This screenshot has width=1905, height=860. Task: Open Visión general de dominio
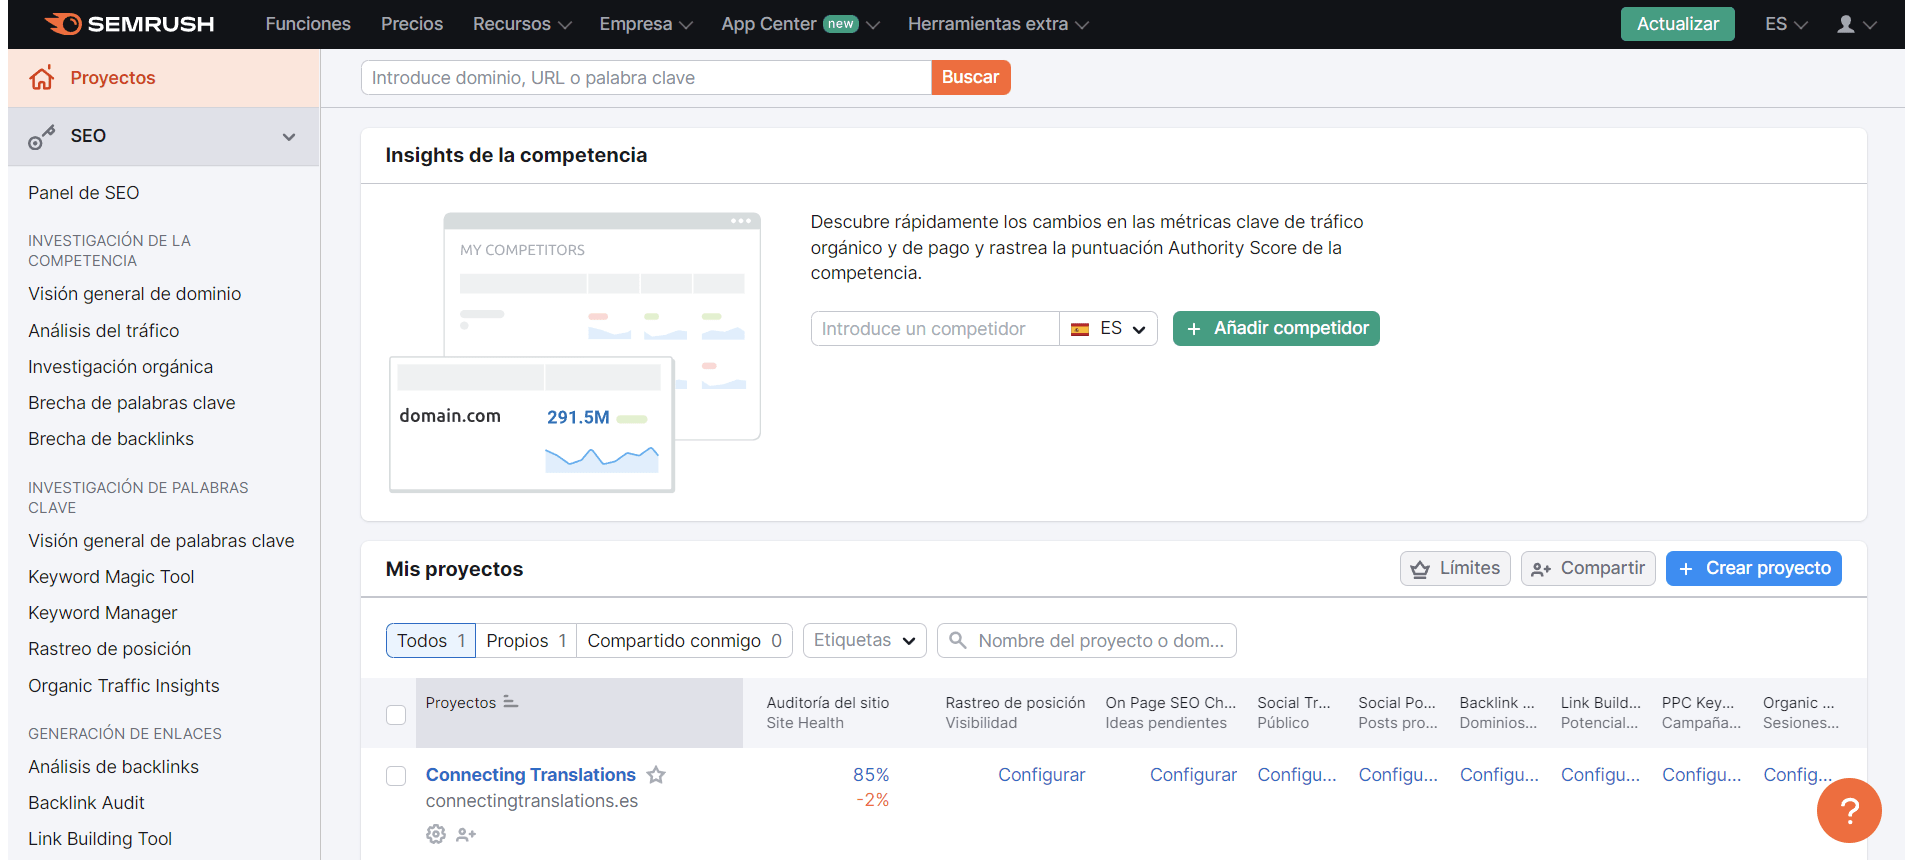(135, 294)
